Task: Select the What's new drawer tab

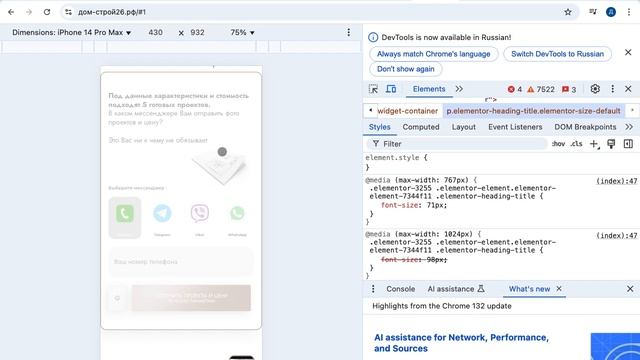Action: [x=529, y=289]
